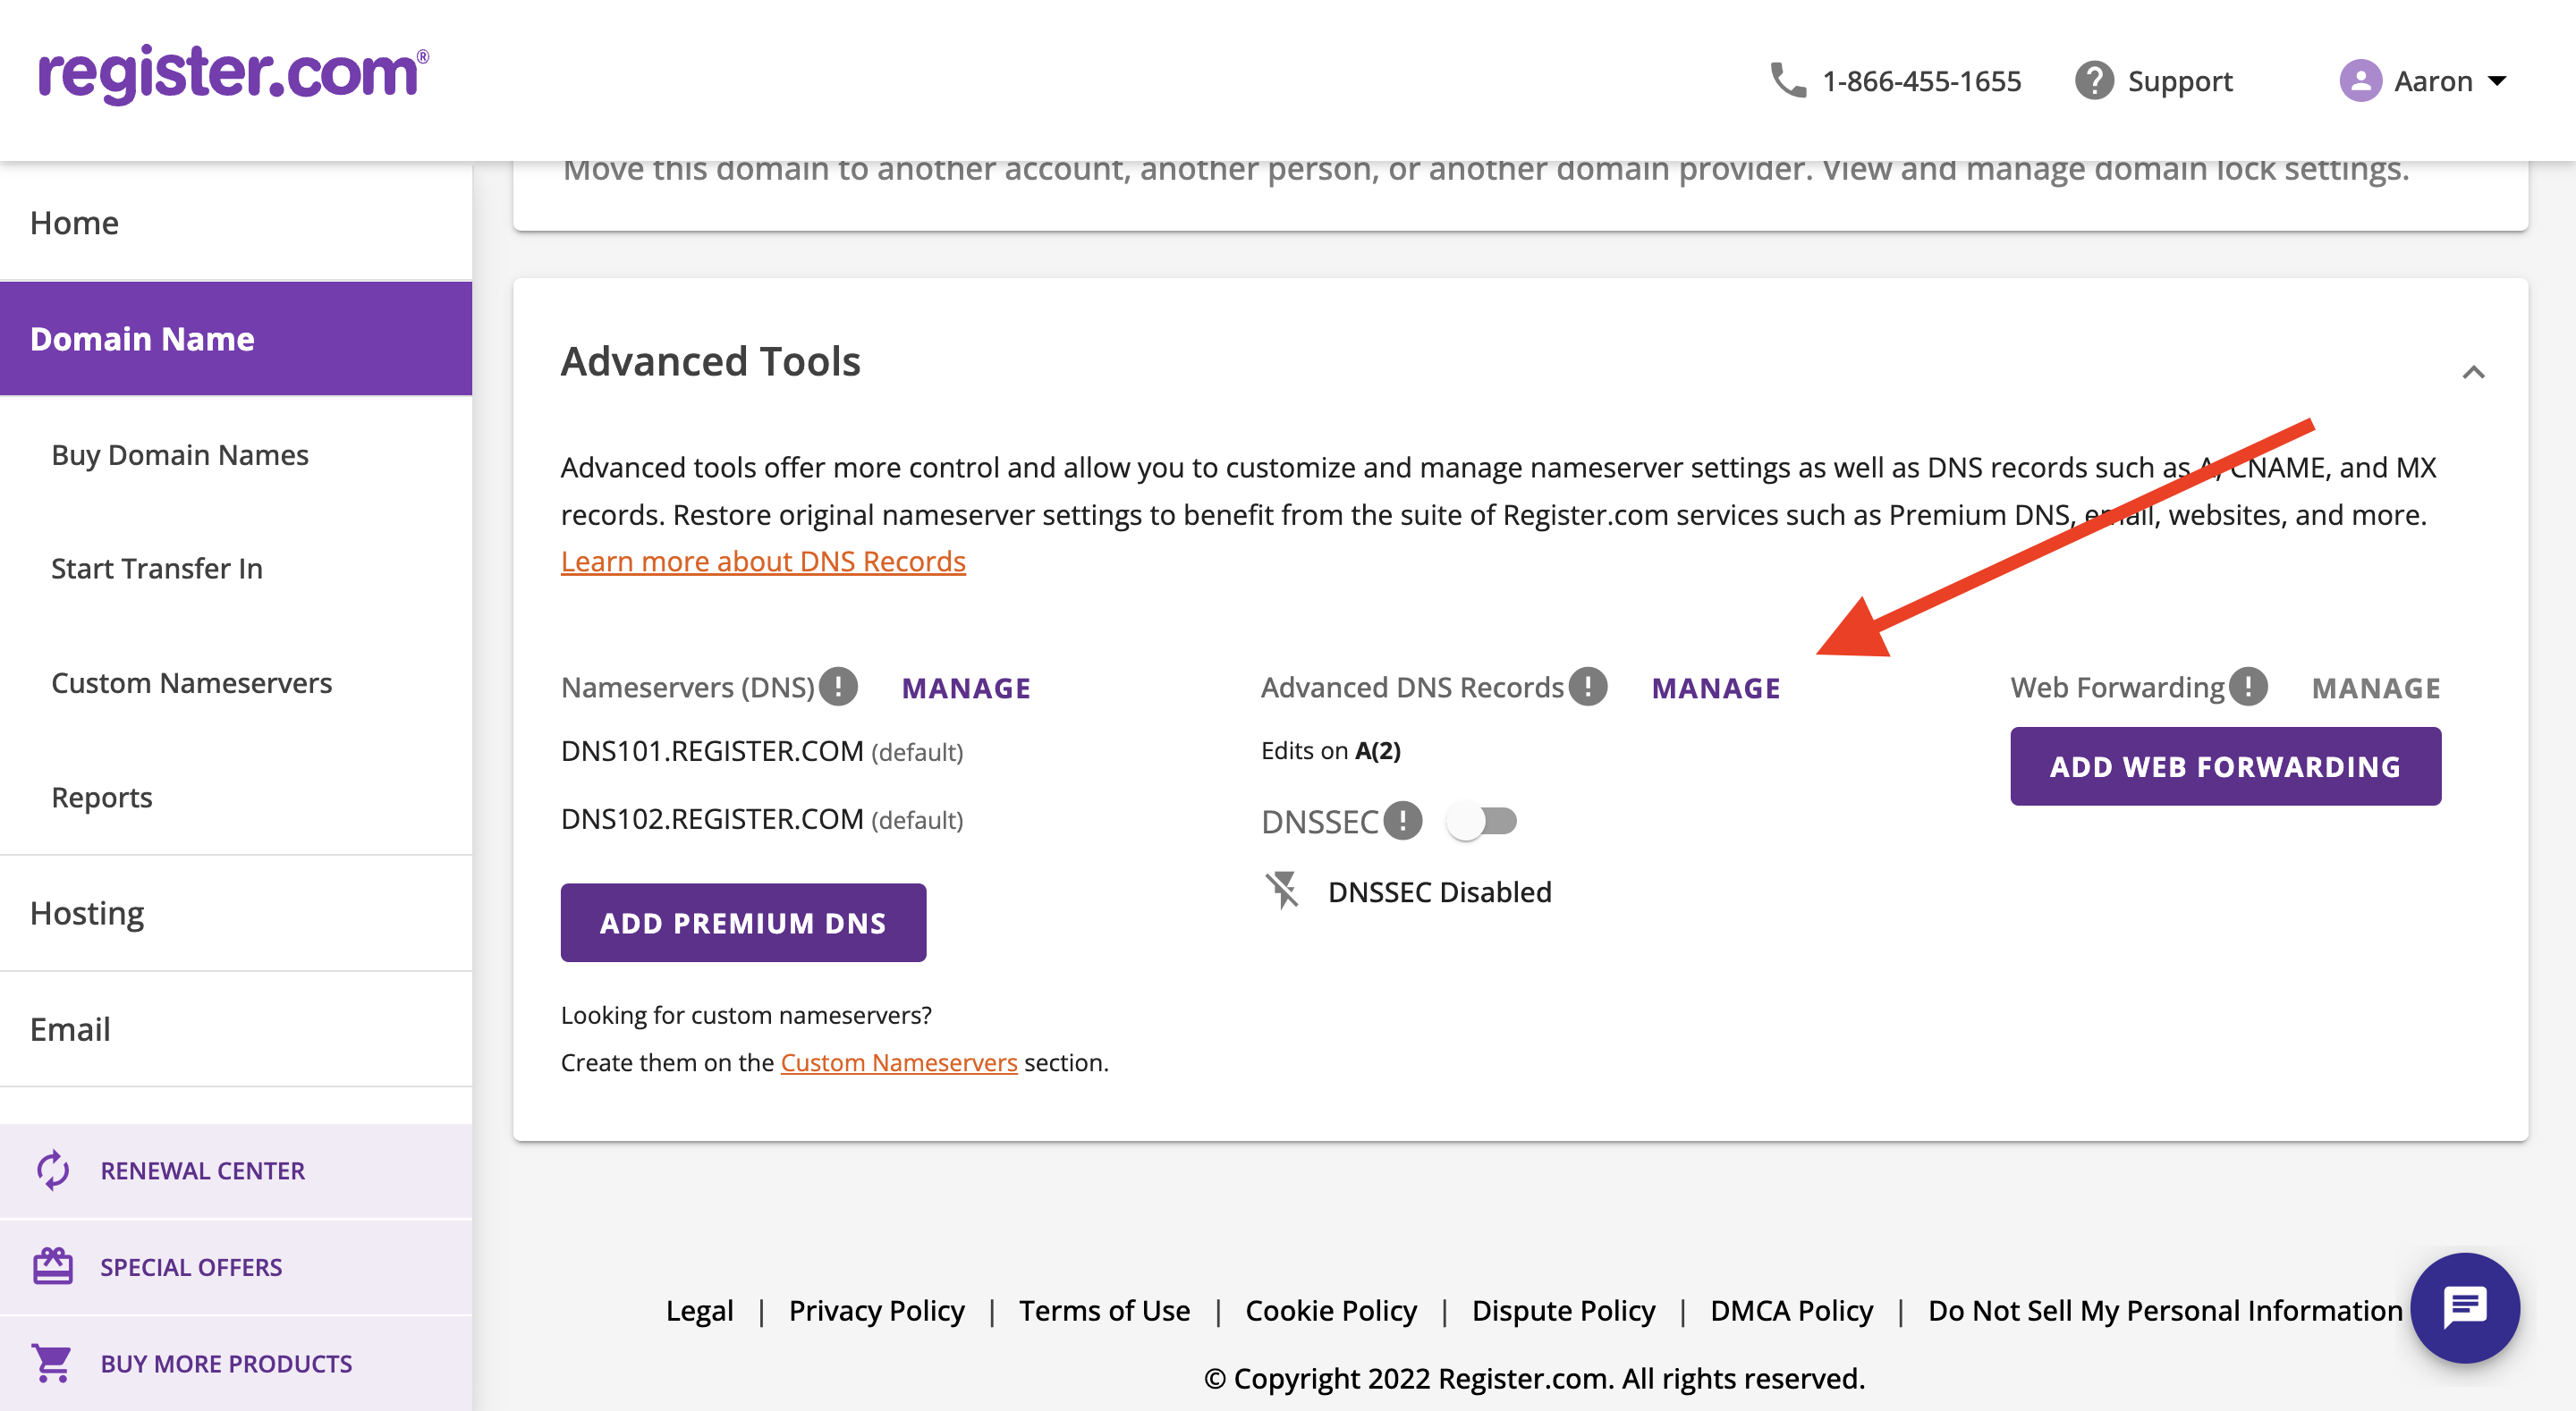2576x1411 pixels.
Task: Open Cookie Policy footer link
Action: 1331,1310
